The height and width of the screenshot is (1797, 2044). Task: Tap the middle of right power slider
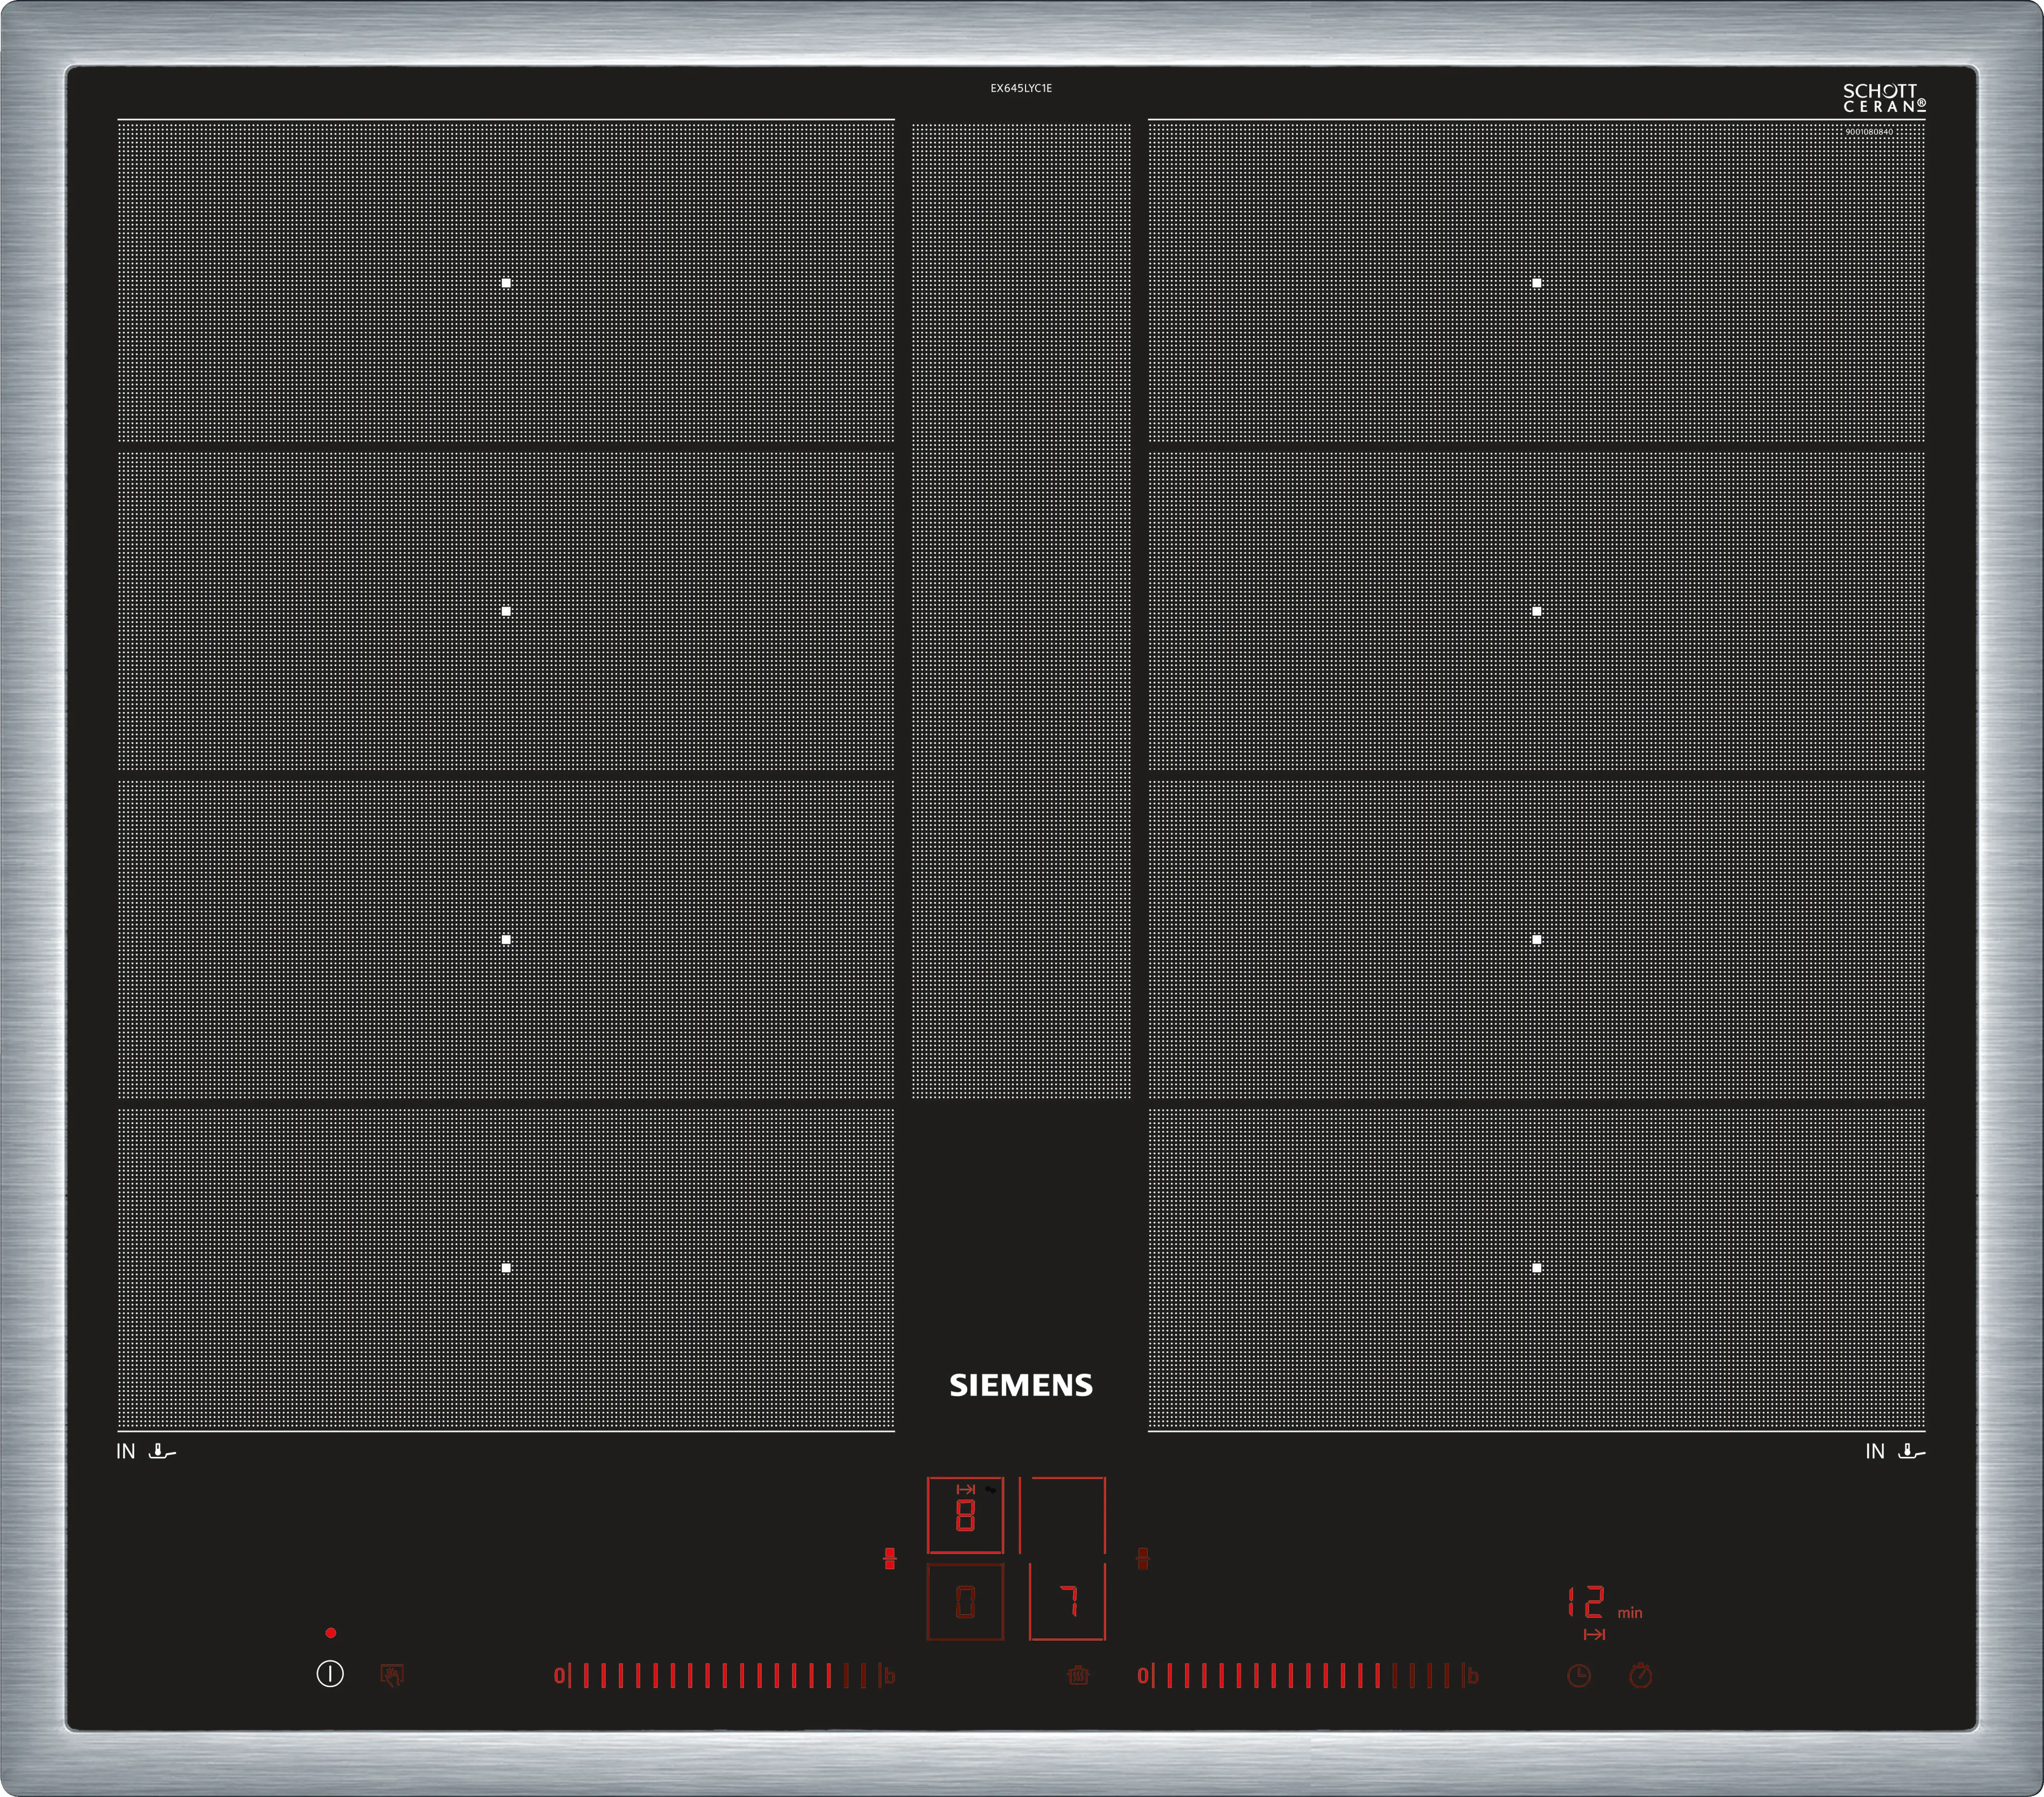pyautogui.click(x=1307, y=1676)
